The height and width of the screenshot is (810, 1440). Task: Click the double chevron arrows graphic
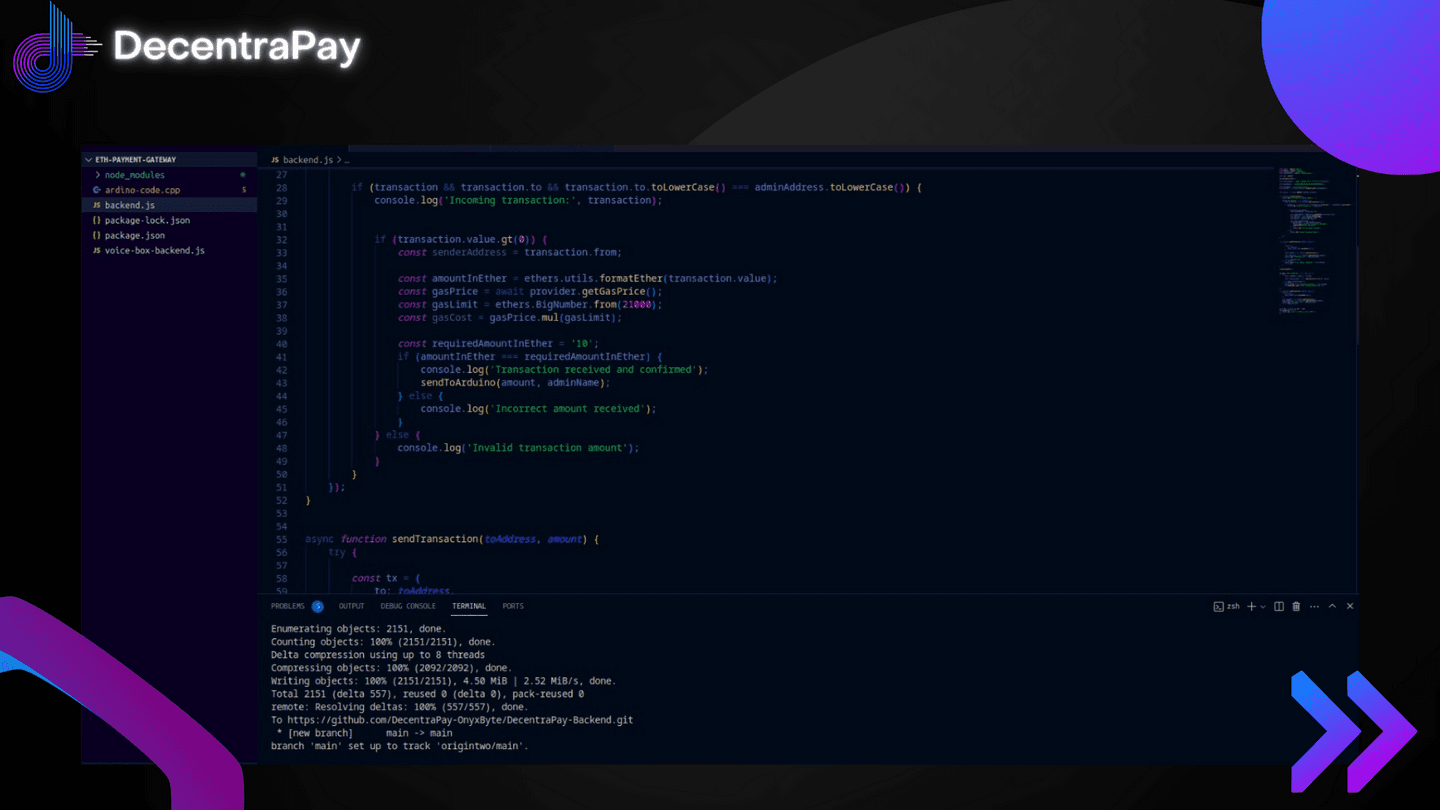pyautogui.click(x=1354, y=731)
